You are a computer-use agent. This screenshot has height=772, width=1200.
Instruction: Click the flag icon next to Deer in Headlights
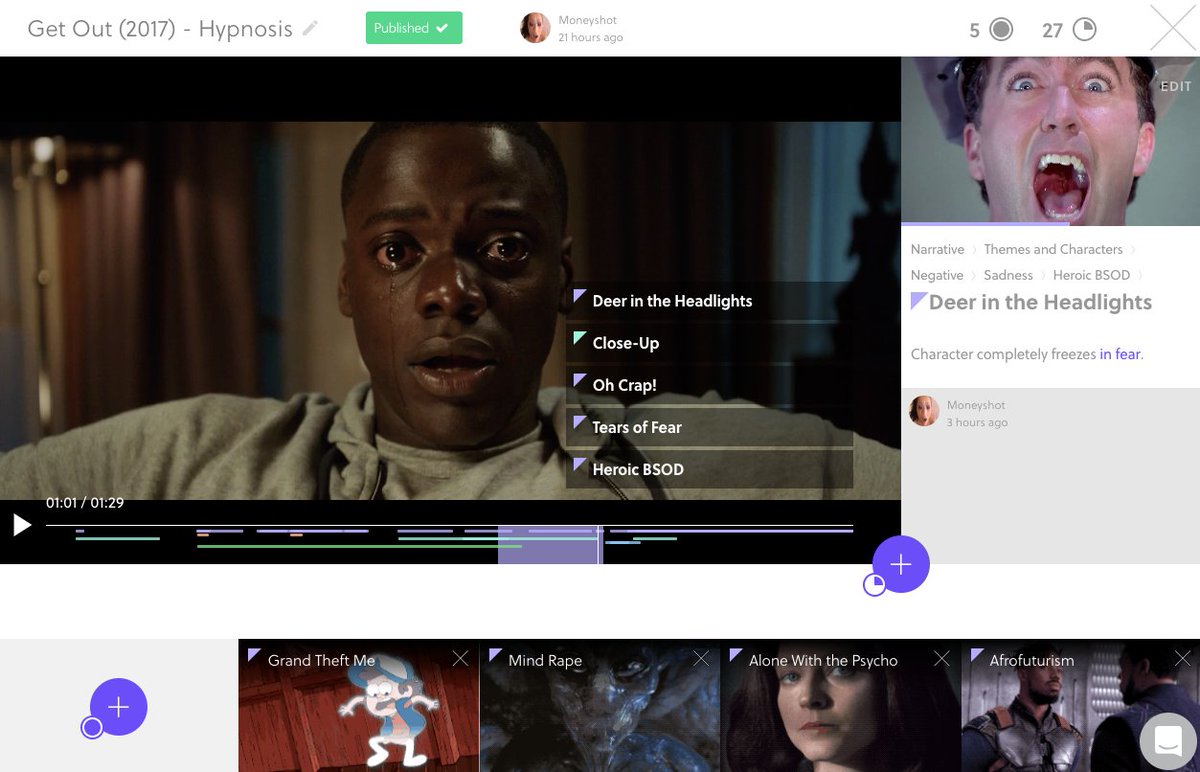point(579,295)
